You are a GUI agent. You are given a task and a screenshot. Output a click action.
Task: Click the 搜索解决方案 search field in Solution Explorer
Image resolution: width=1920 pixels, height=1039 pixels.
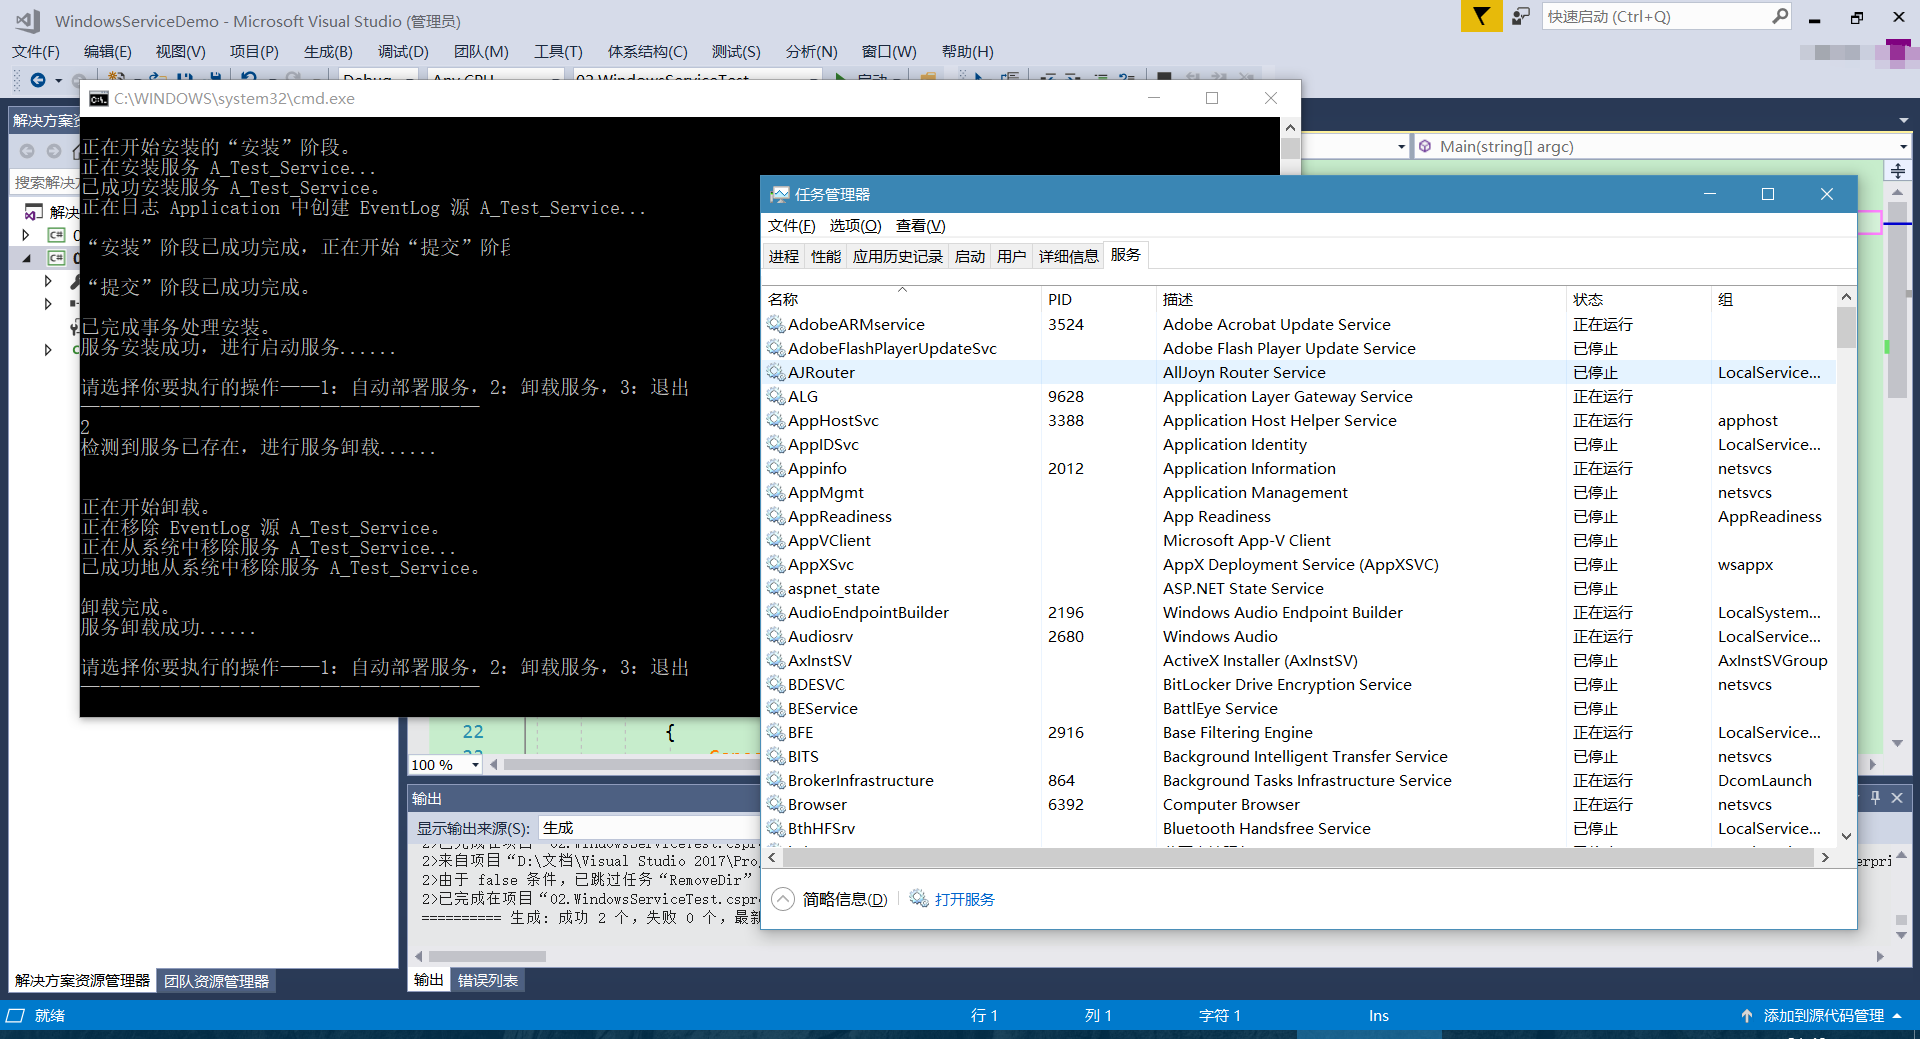coord(44,182)
